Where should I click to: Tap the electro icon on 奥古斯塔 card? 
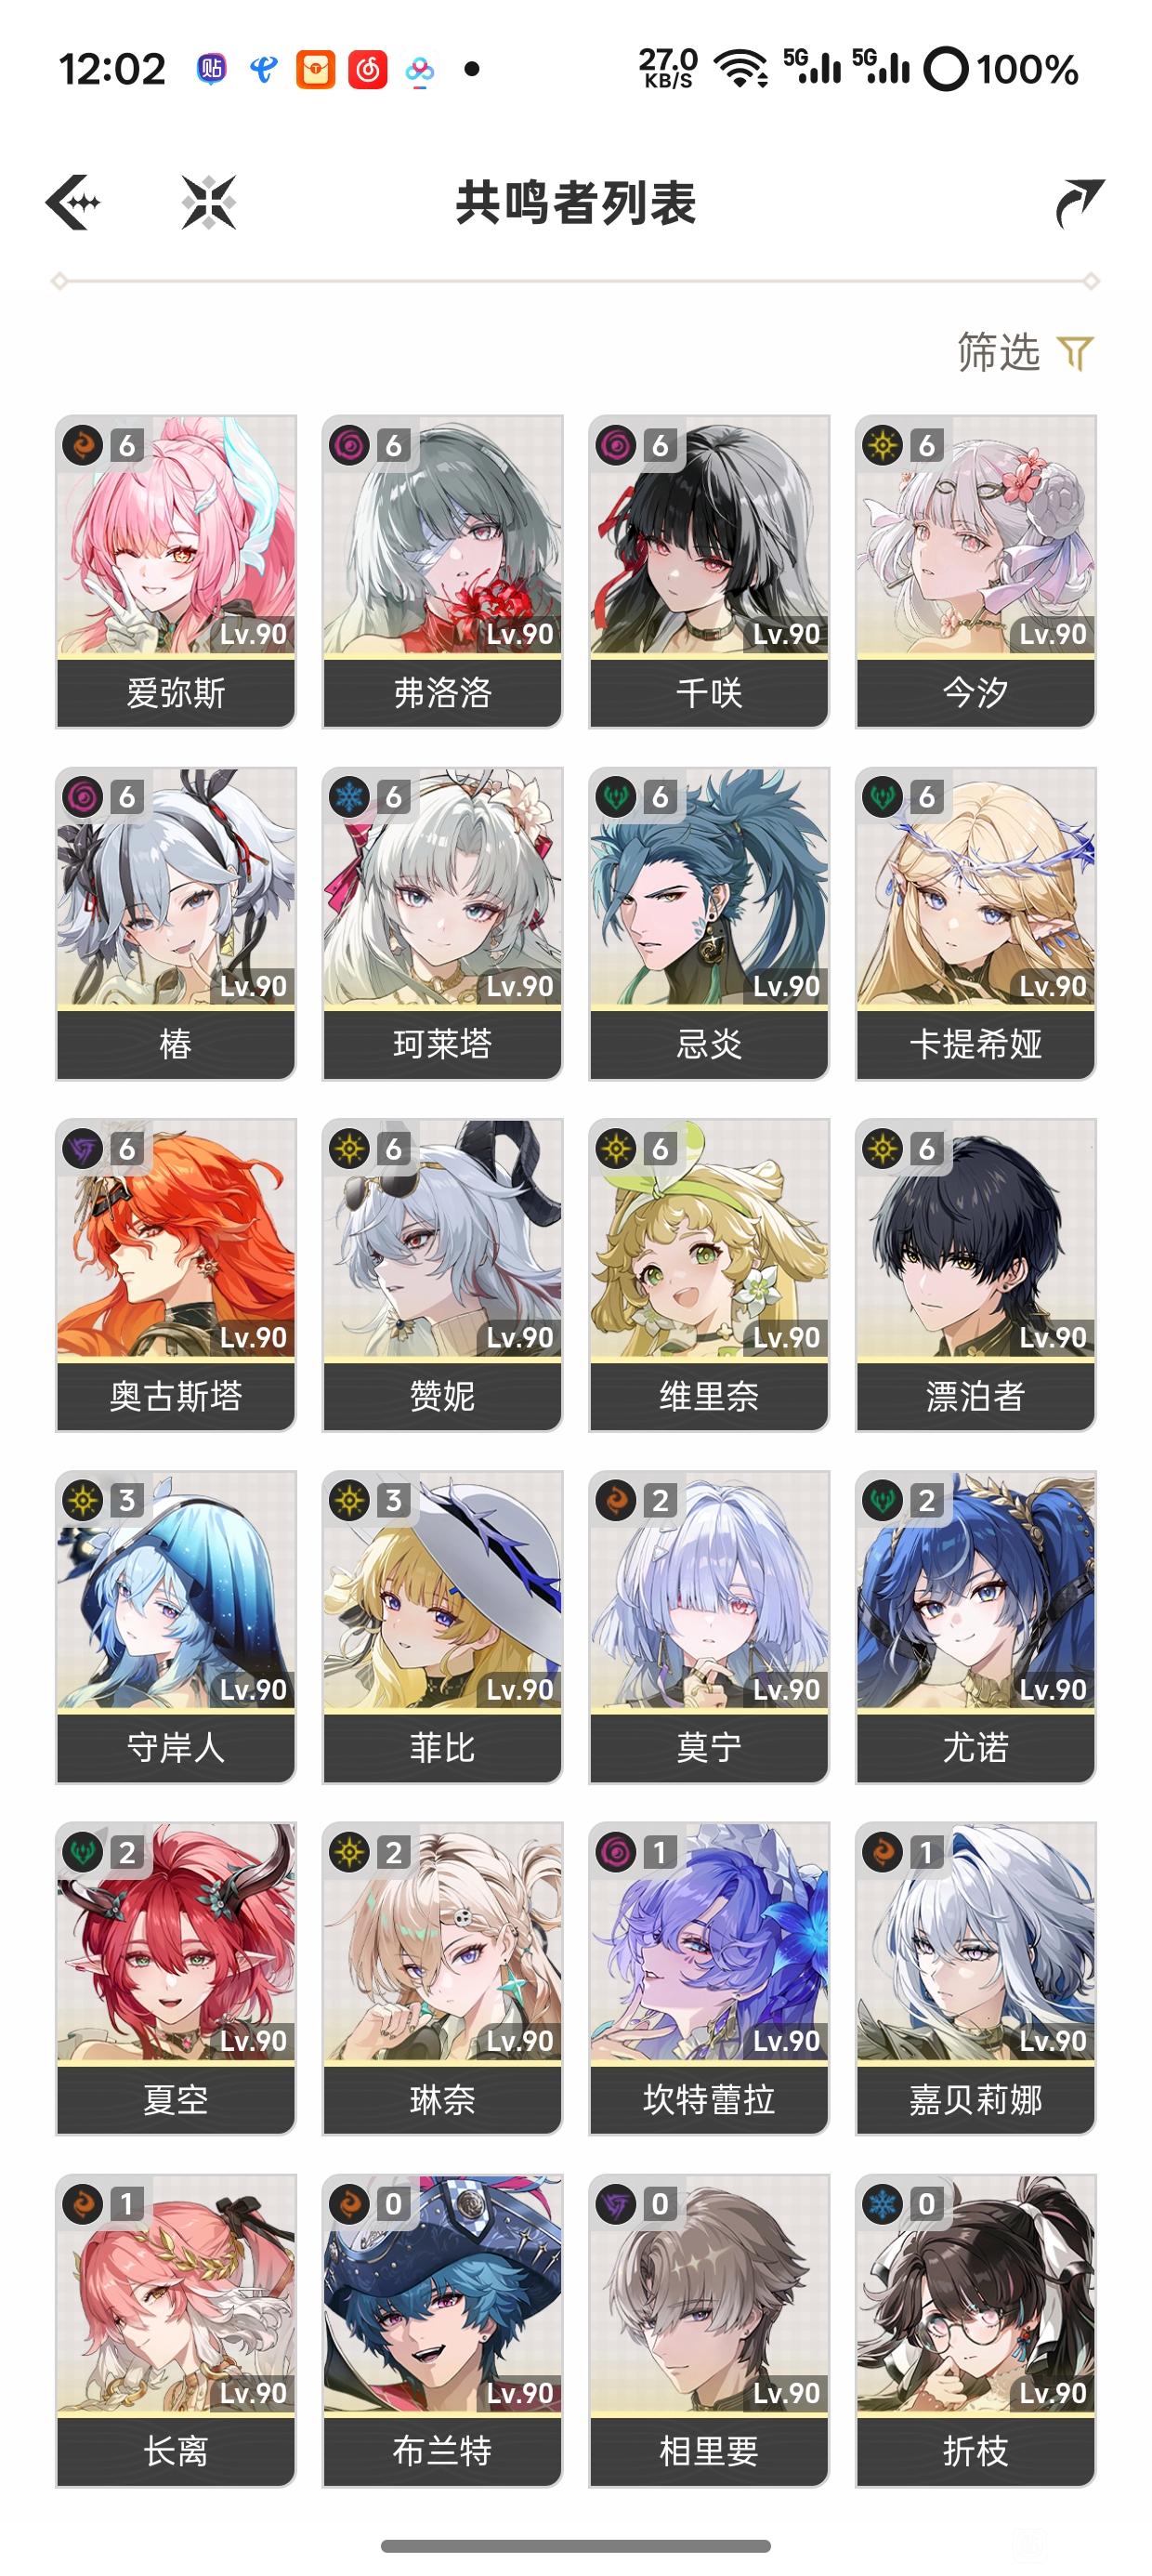83,1149
